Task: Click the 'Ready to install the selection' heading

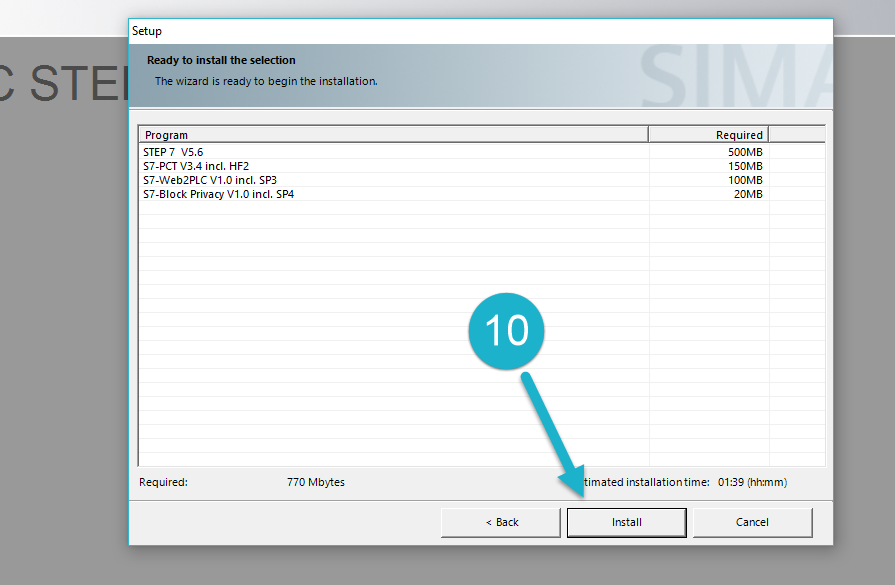Action: point(221,60)
